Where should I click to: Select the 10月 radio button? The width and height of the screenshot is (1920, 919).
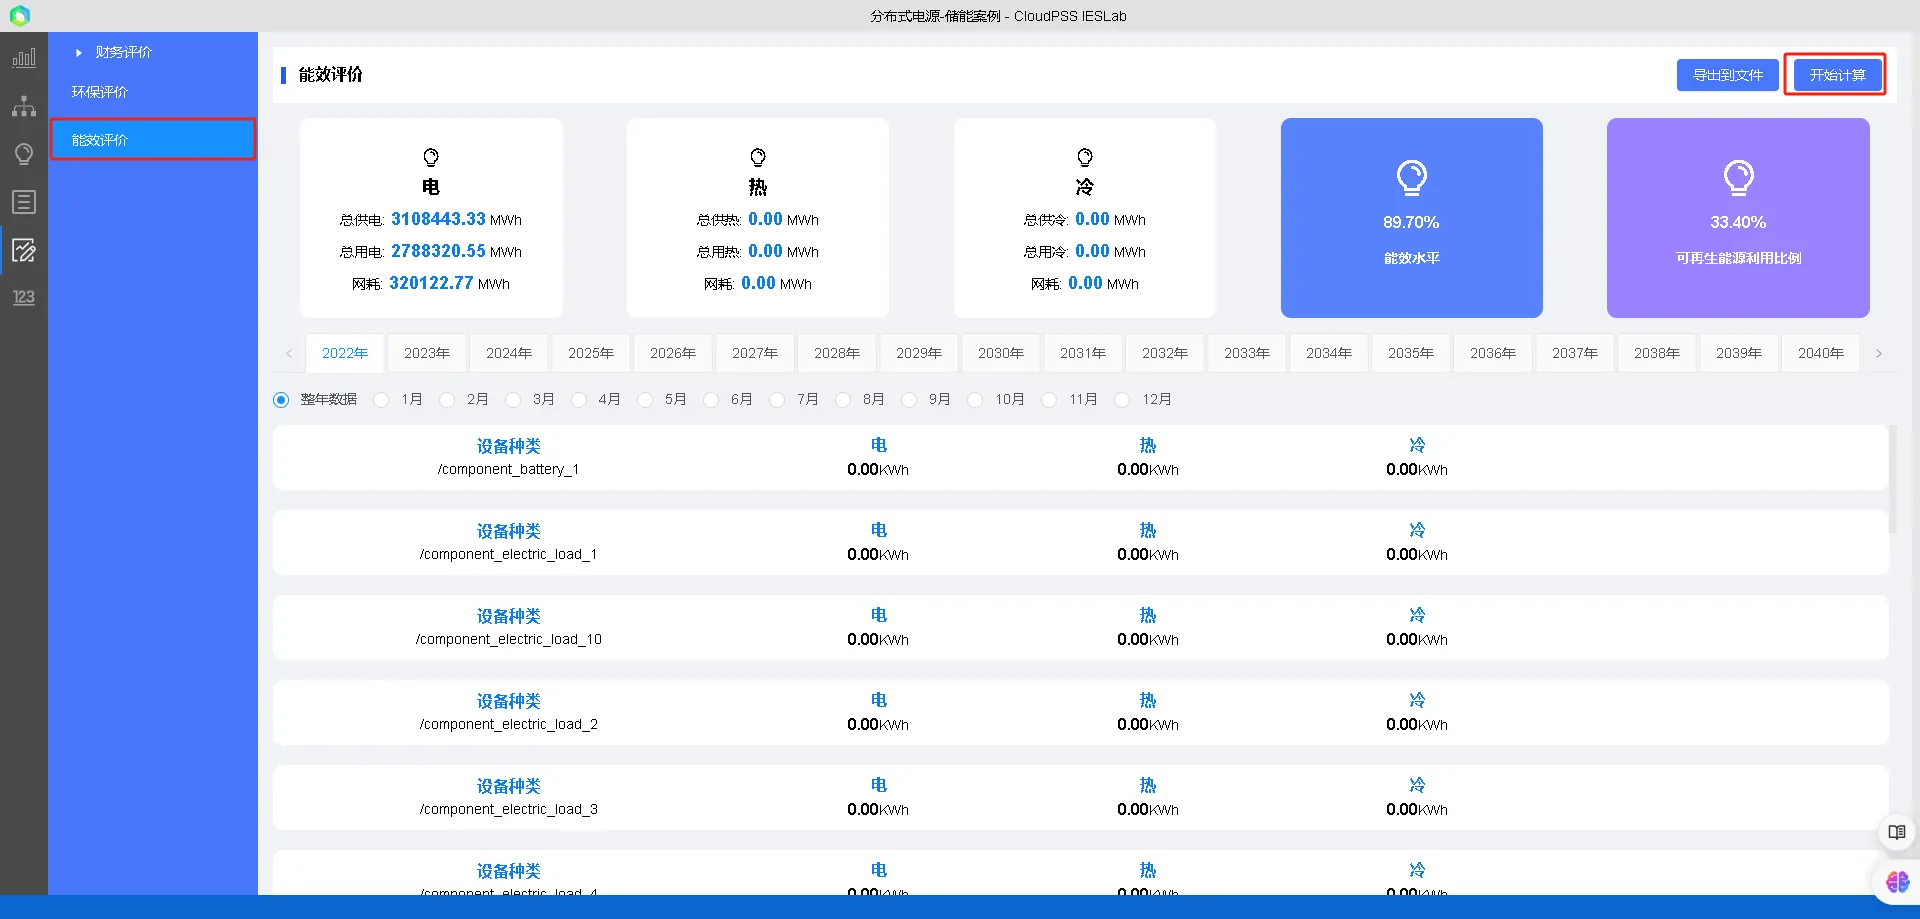click(x=975, y=400)
